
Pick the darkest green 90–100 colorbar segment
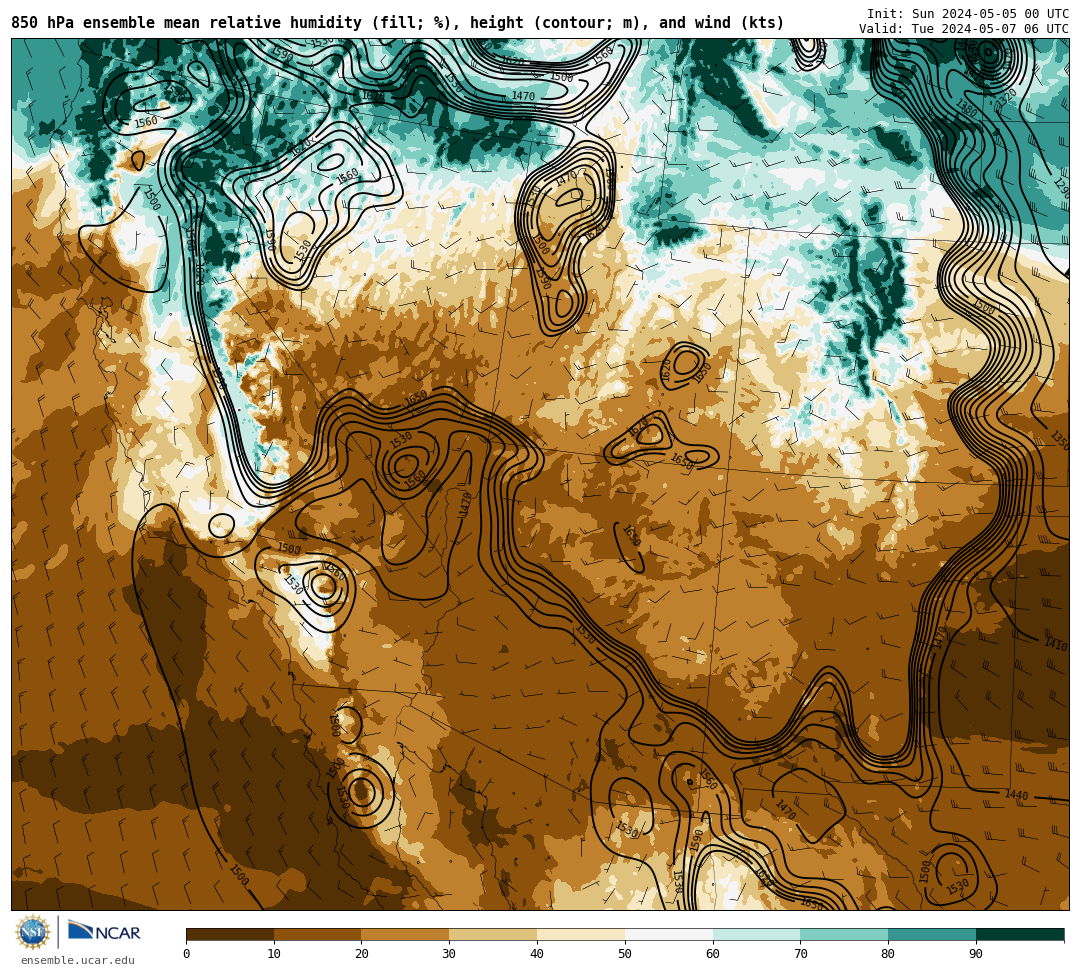1020,934
